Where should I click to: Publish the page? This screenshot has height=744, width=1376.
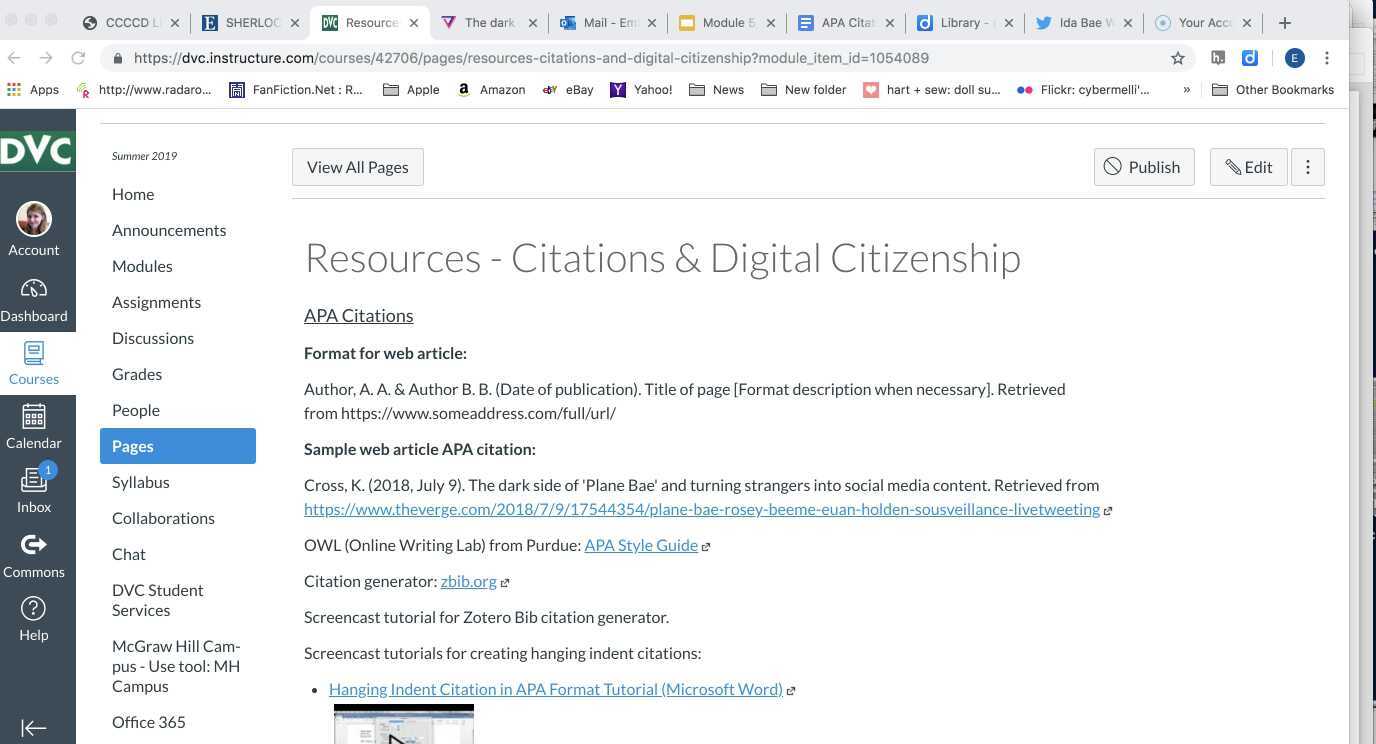[x=1143, y=167]
